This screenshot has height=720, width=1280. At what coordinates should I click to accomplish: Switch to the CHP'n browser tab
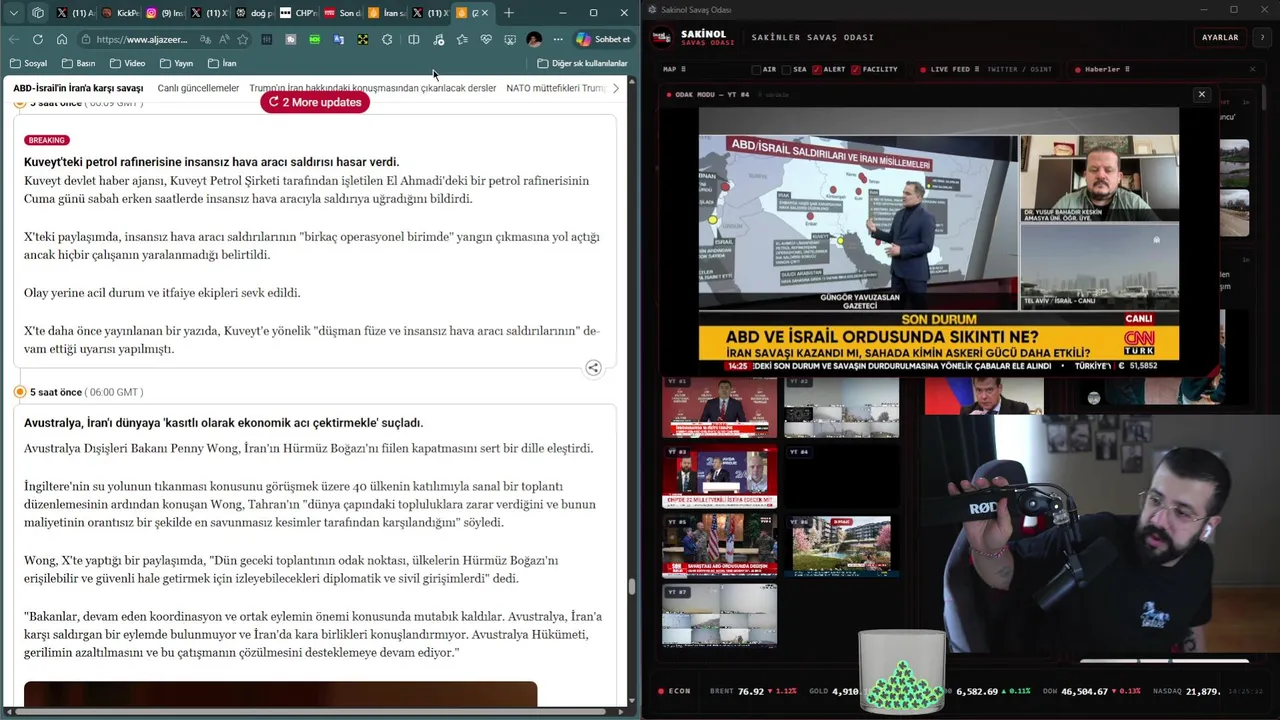click(298, 13)
